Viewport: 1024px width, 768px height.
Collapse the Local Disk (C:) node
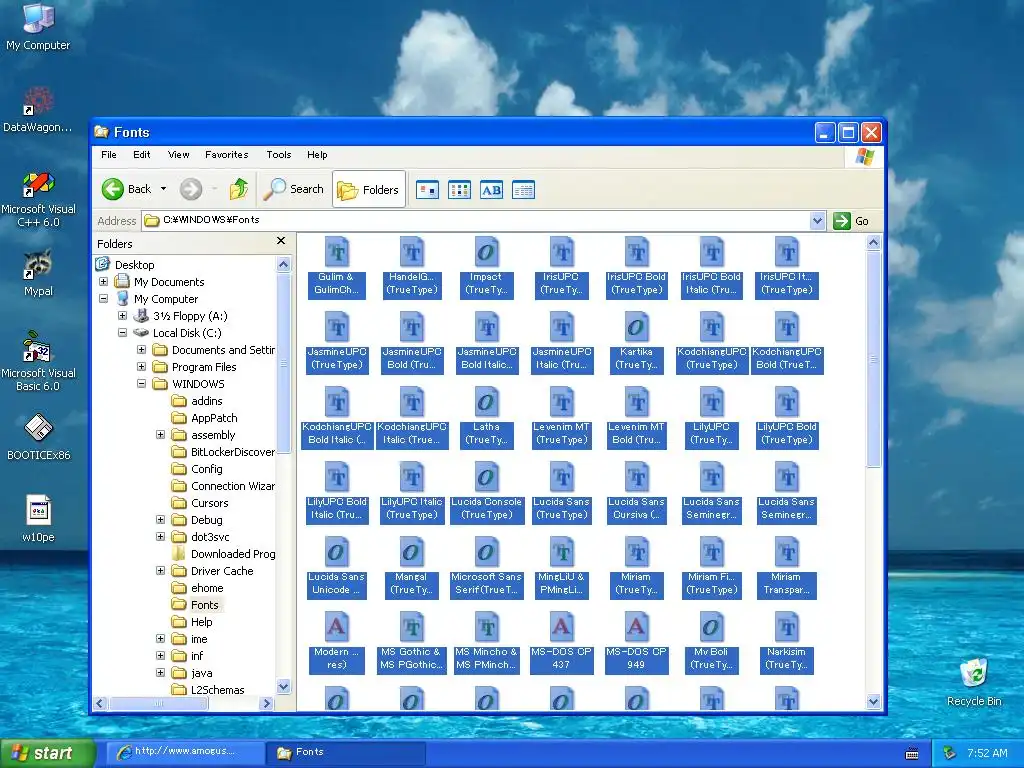pos(122,332)
